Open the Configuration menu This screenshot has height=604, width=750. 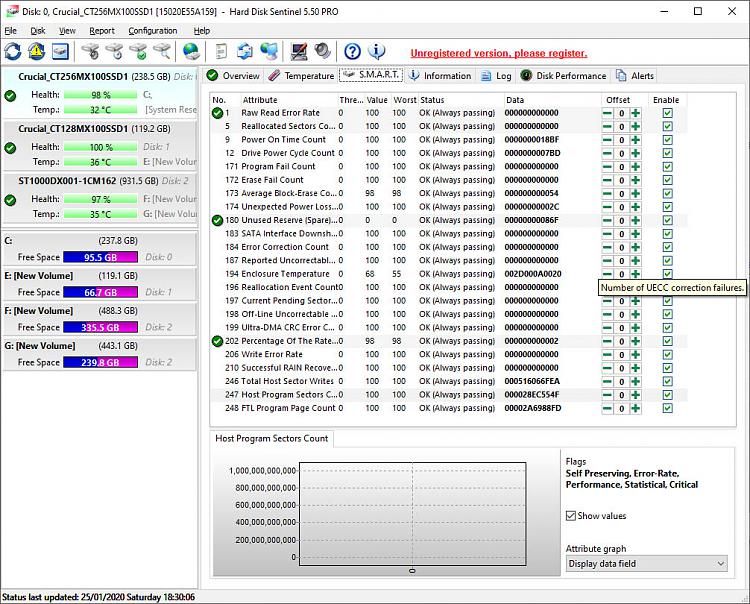(x=153, y=31)
